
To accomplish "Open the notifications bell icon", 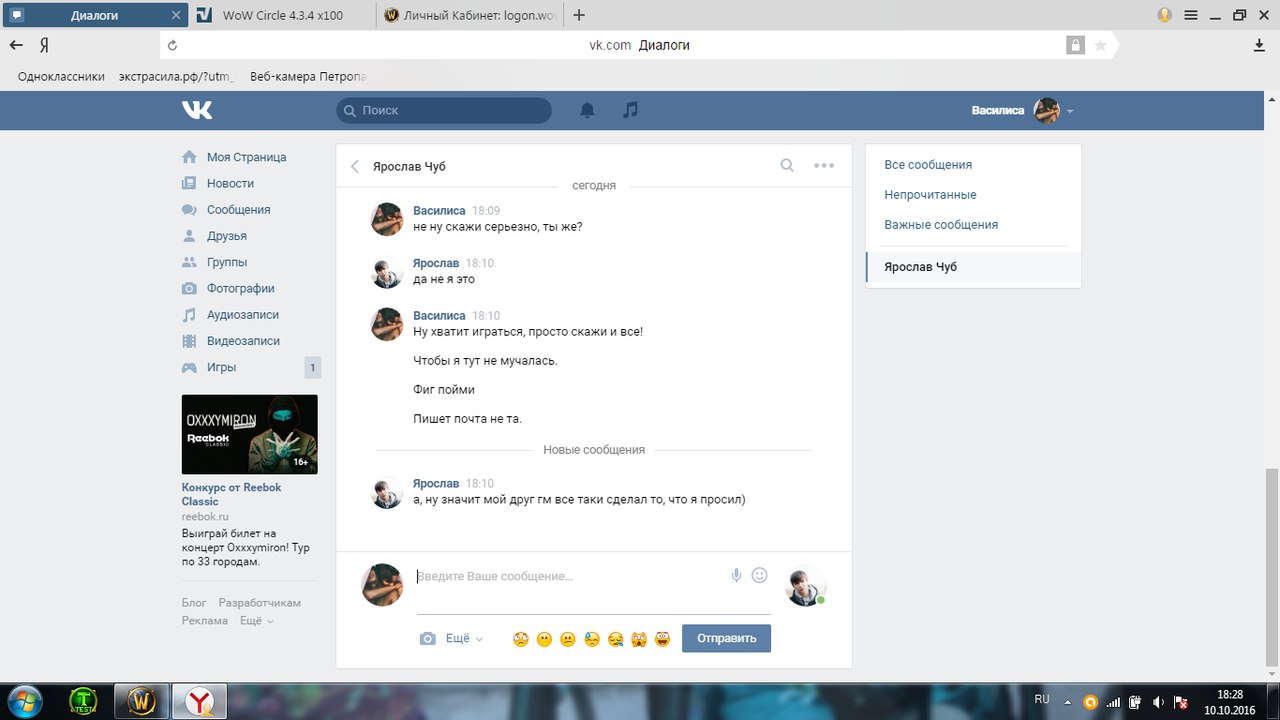I will point(588,110).
